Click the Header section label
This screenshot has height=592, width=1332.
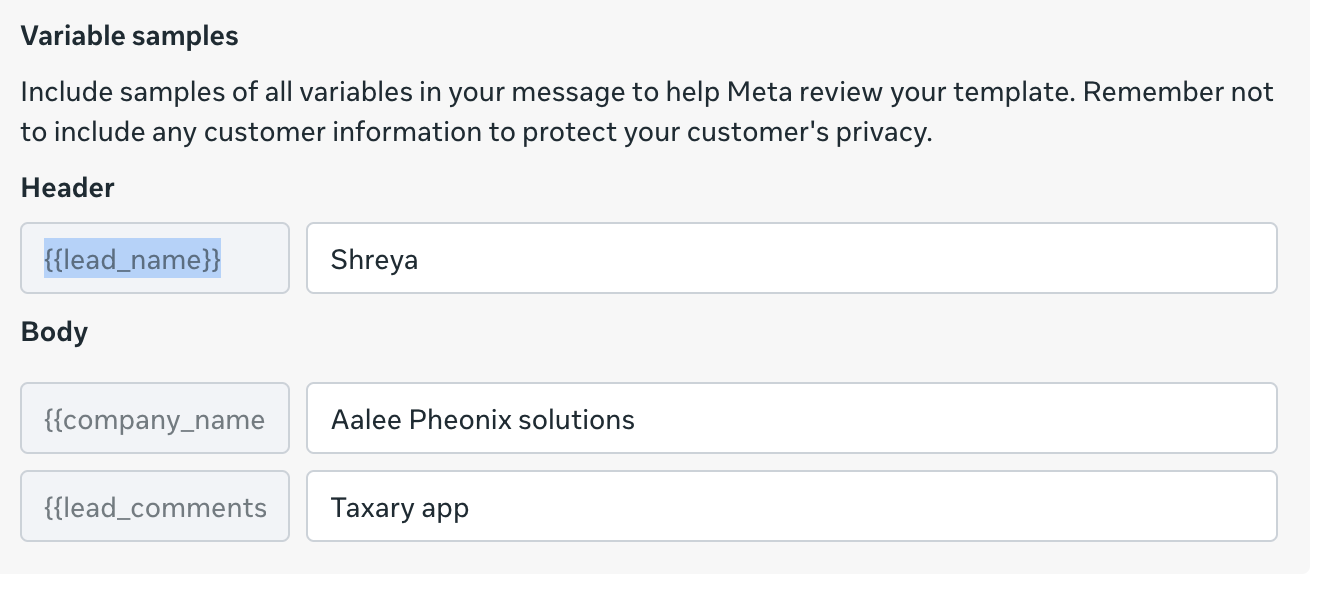click(67, 187)
